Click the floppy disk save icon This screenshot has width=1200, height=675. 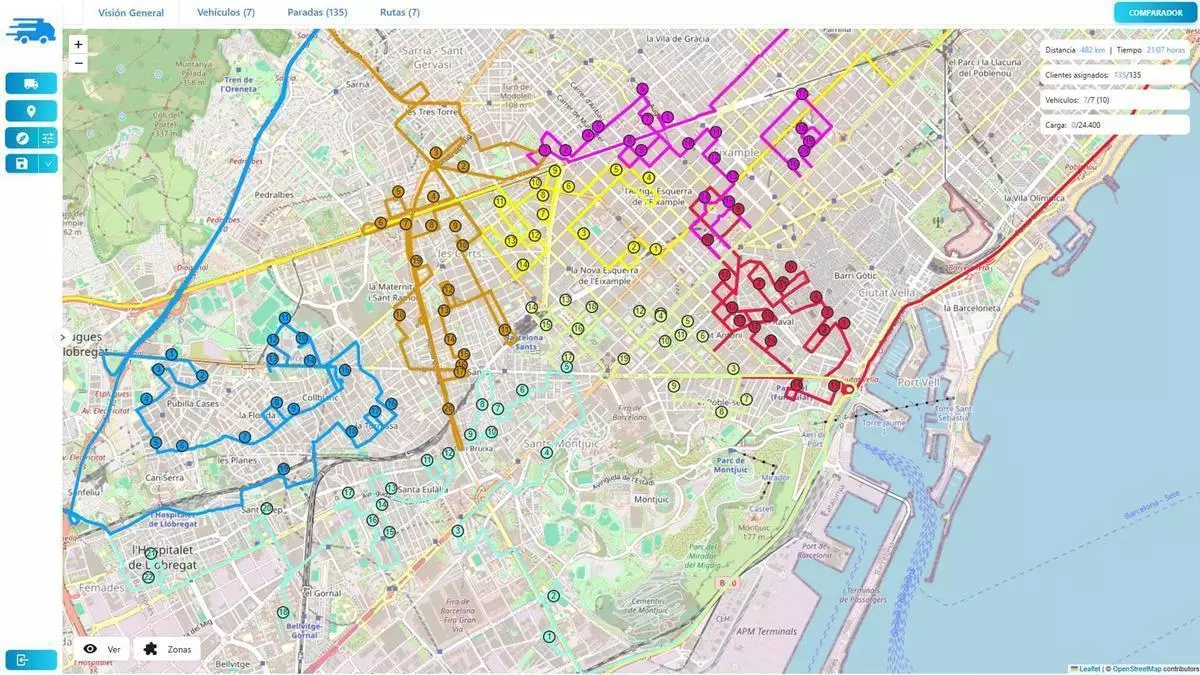21,163
